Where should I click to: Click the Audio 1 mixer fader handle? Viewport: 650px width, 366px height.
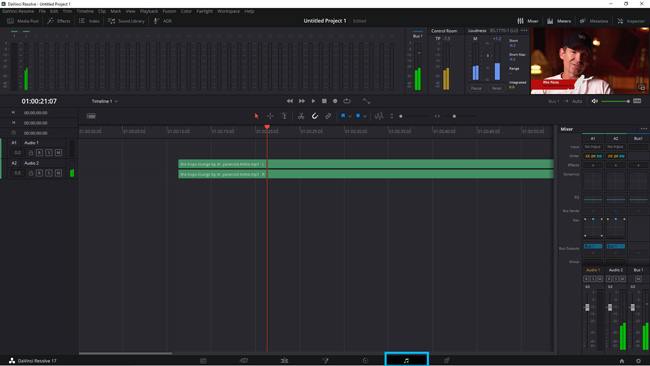(587, 307)
